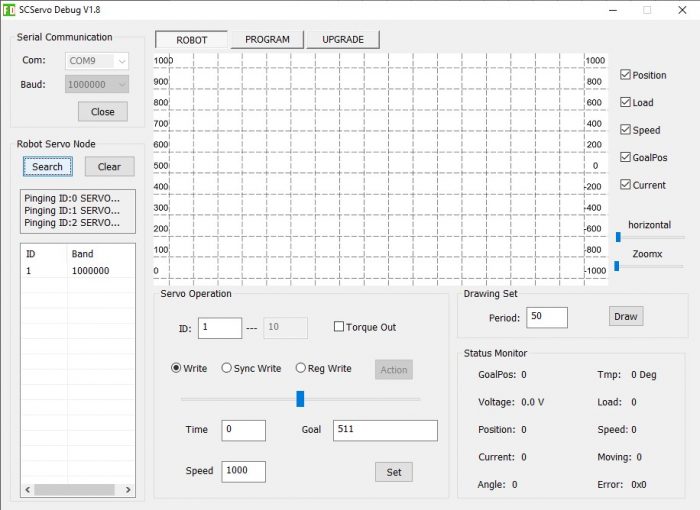Enable the Torque Out checkbox
This screenshot has height=510, width=700.
[339, 327]
